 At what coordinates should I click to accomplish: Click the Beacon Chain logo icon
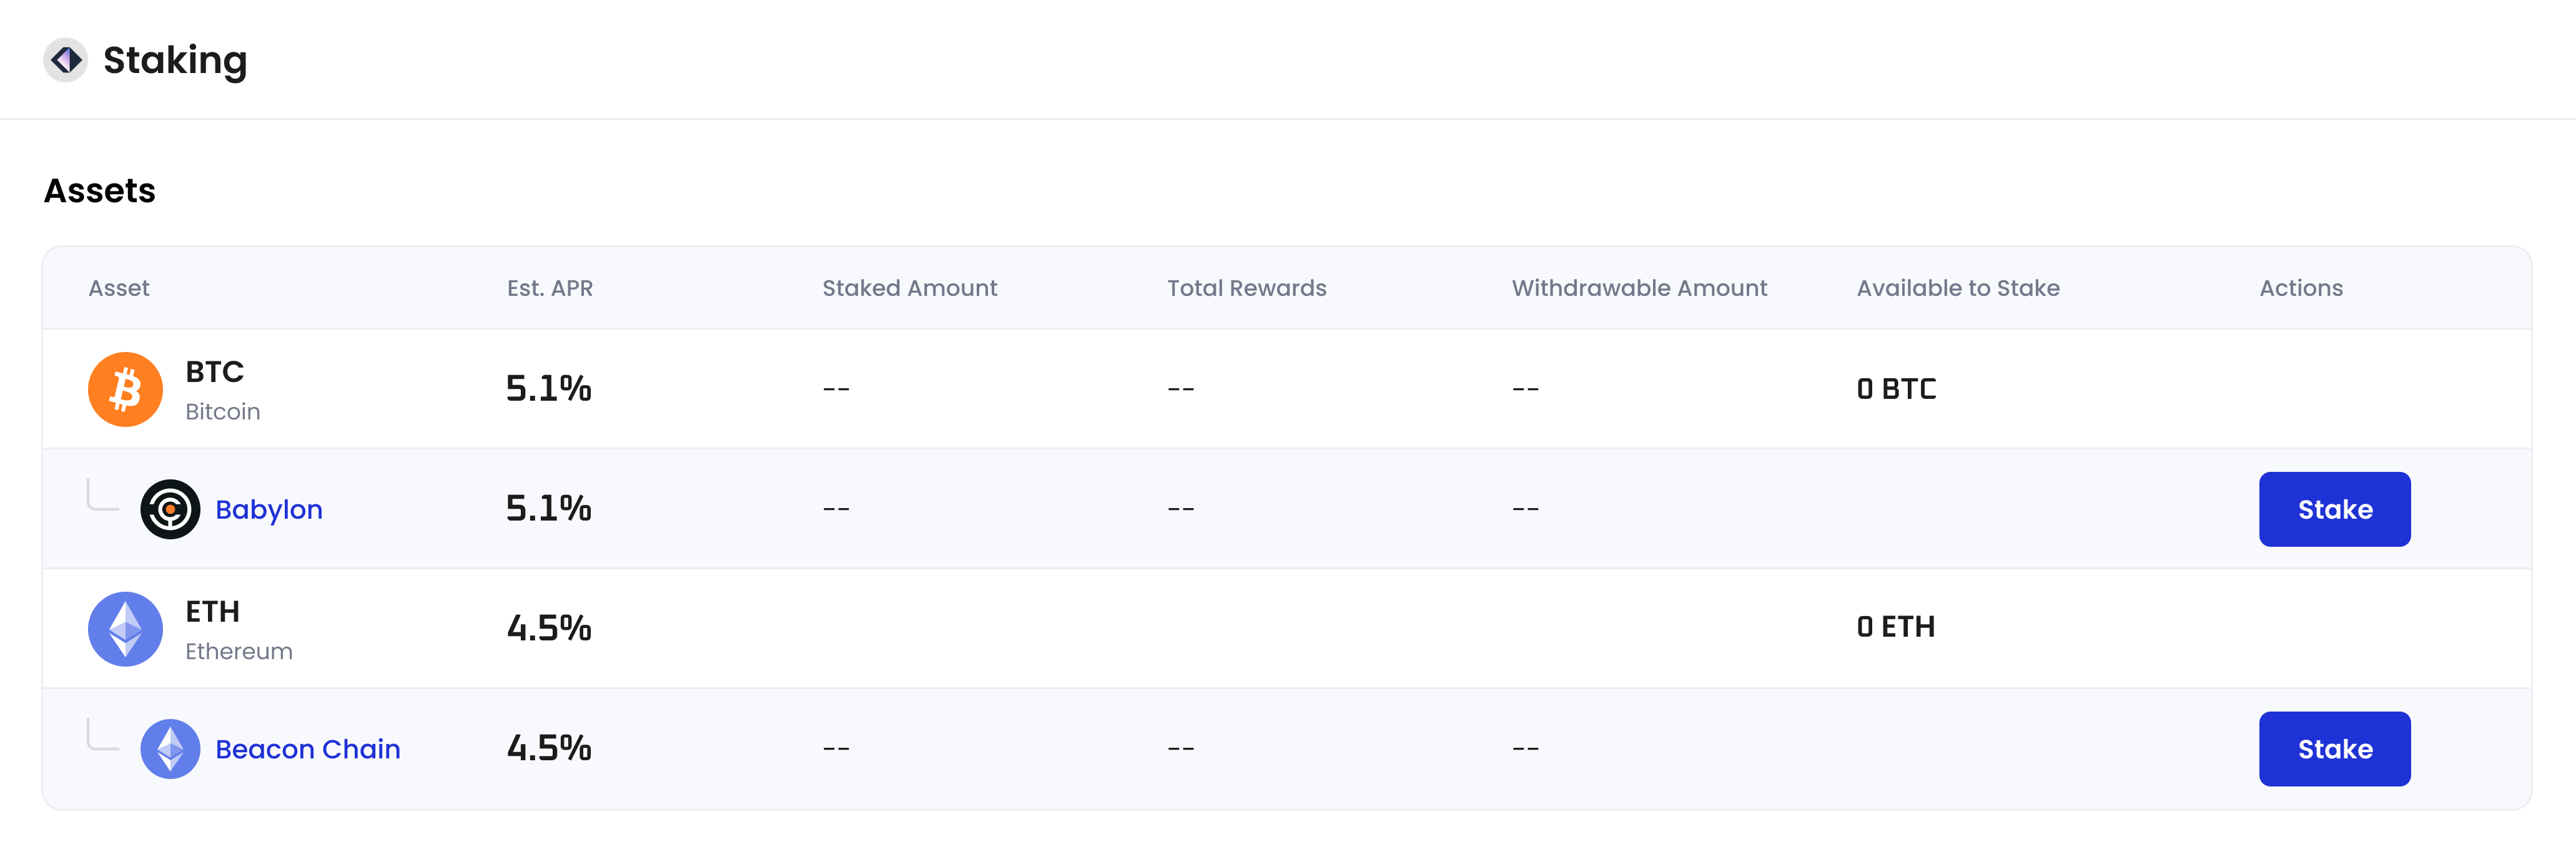[x=169, y=747]
